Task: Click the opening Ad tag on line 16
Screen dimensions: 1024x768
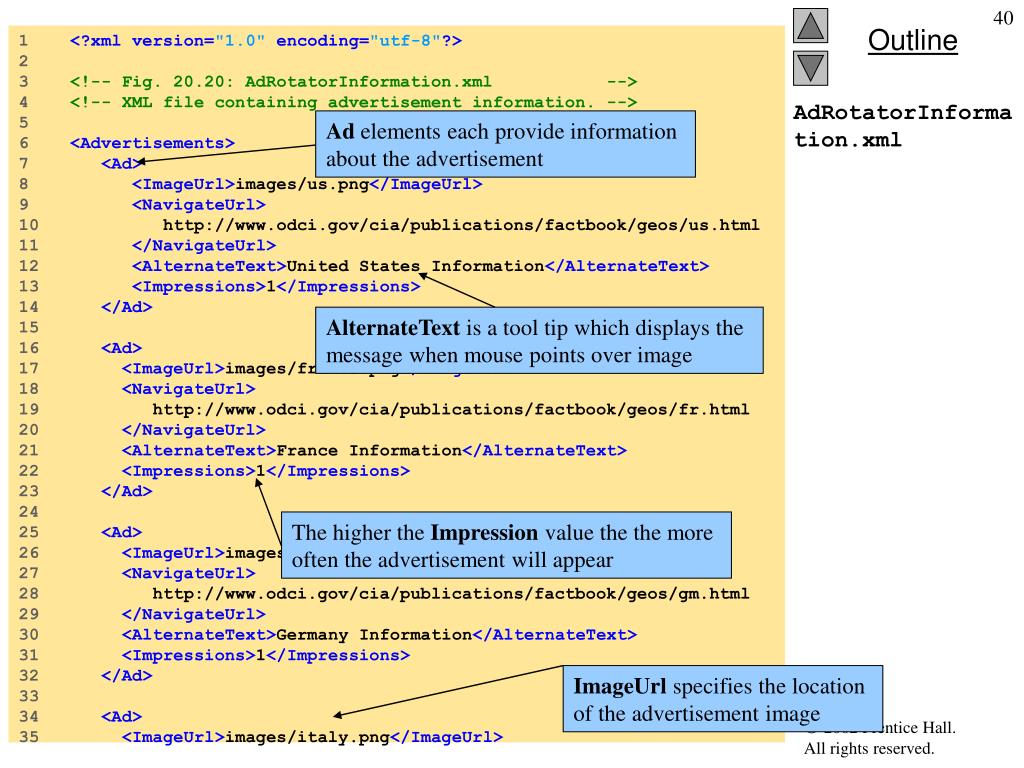Action: [x=121, y=348]
